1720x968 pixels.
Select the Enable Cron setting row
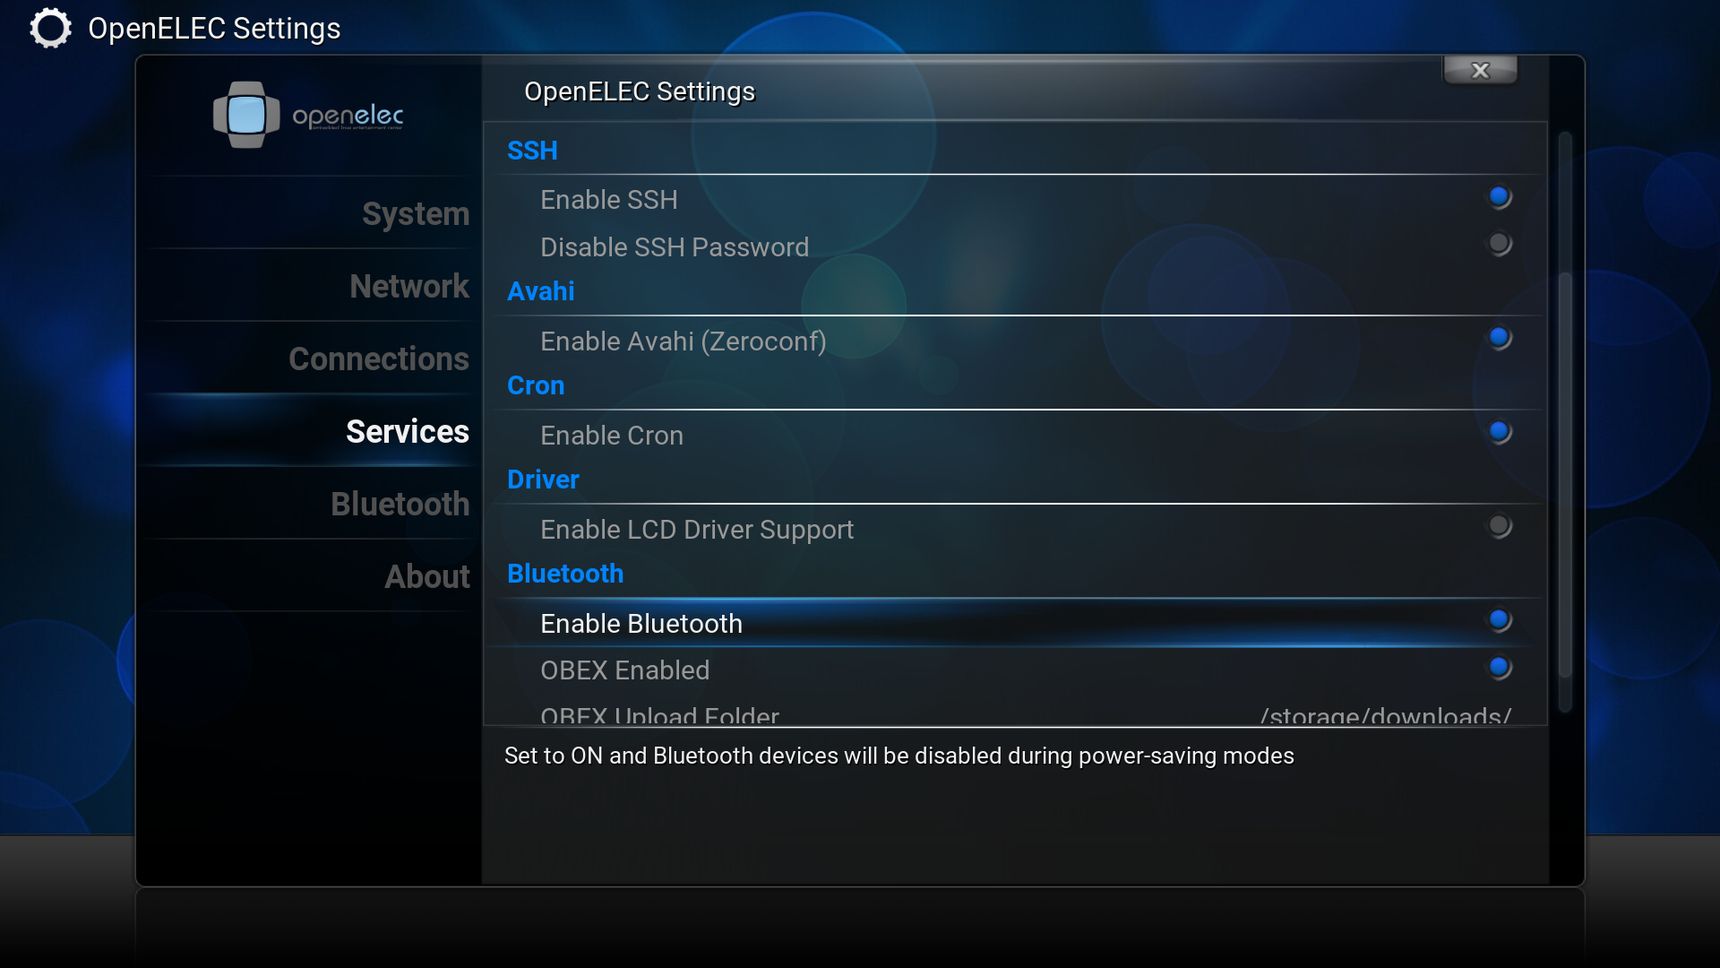point(1014,434)
